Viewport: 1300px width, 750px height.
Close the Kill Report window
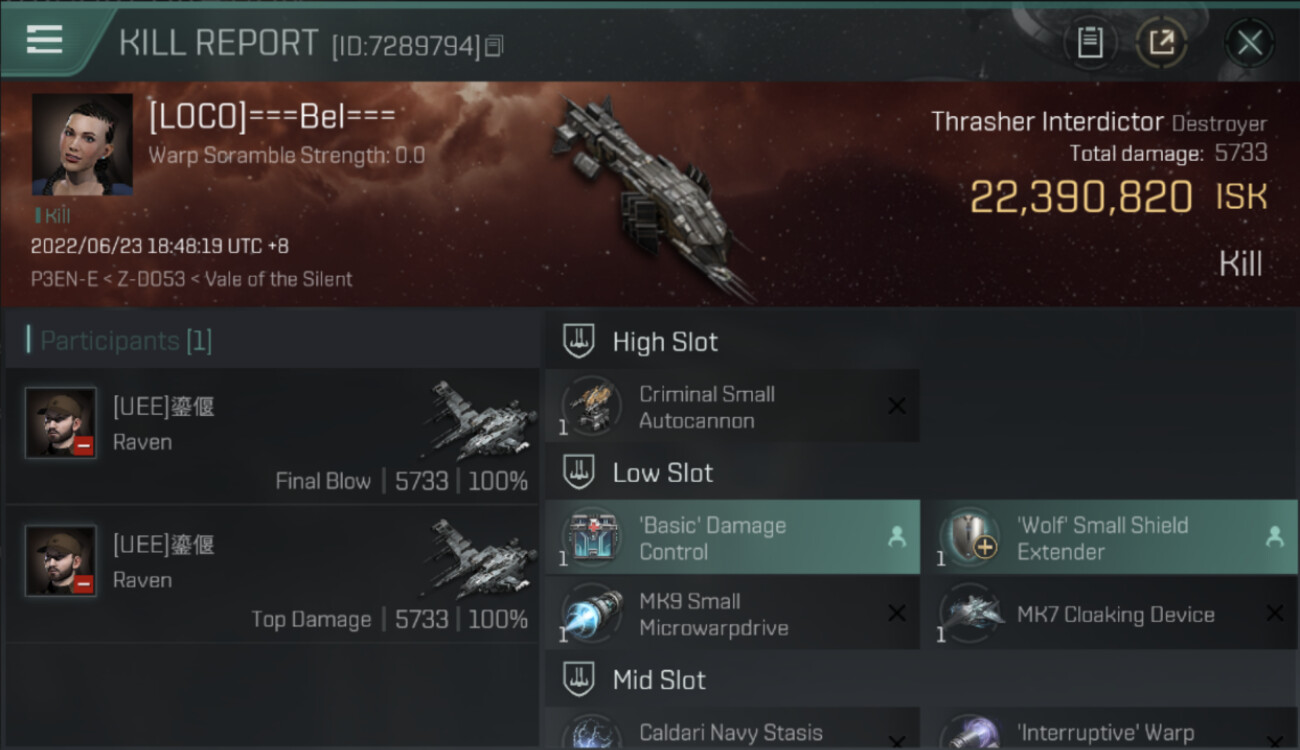[x=1249, y=42]
